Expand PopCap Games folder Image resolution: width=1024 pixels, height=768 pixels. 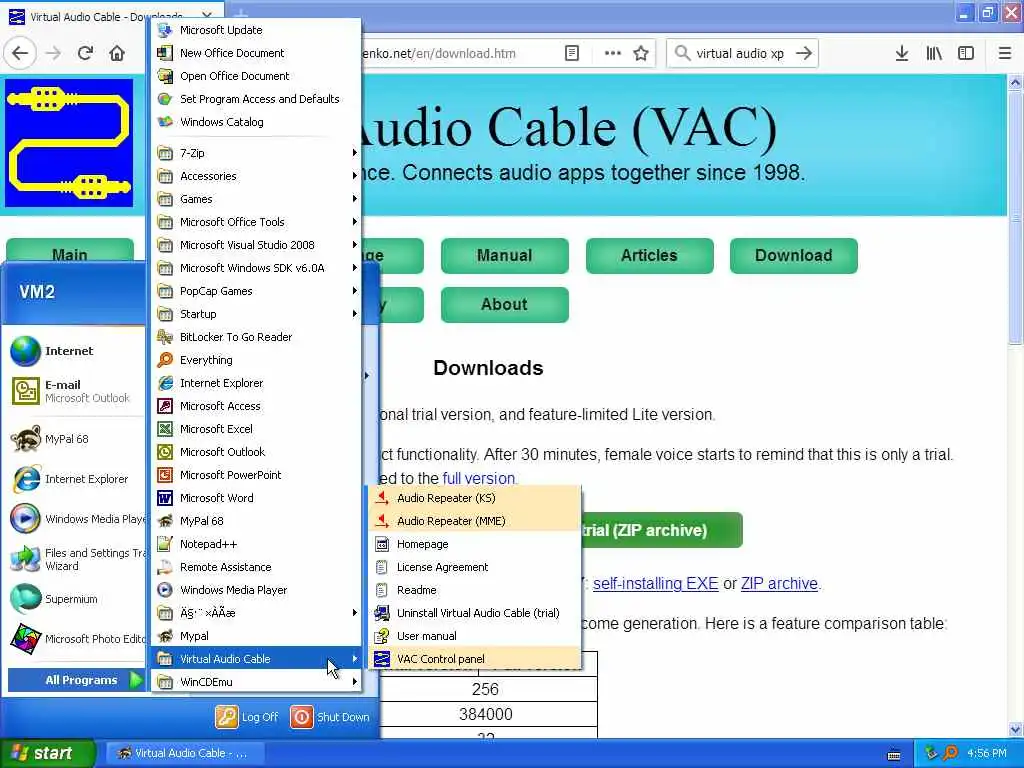coord(257,291)
